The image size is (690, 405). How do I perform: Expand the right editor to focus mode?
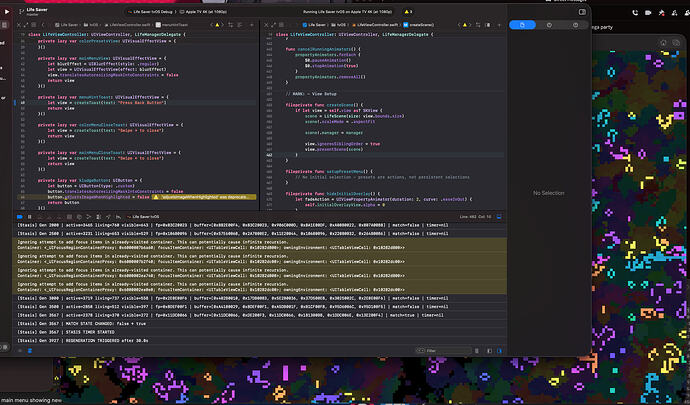point(273,25)
